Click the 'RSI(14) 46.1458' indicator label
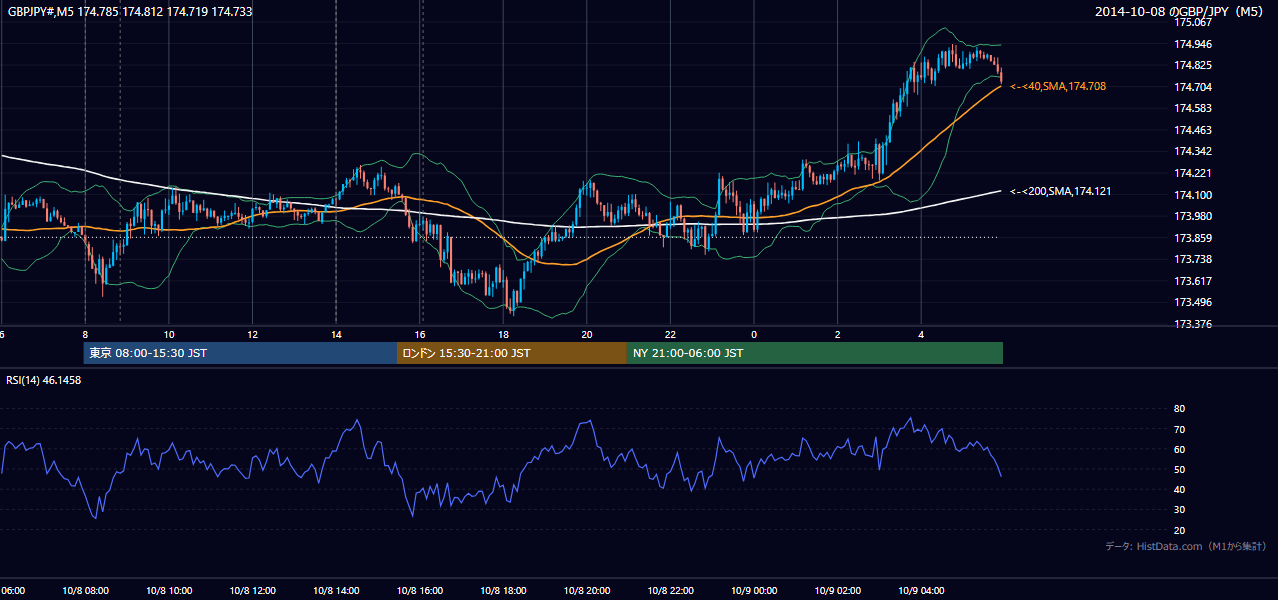The height and width of the screenshot is (600, 1278). click(44, 381)
